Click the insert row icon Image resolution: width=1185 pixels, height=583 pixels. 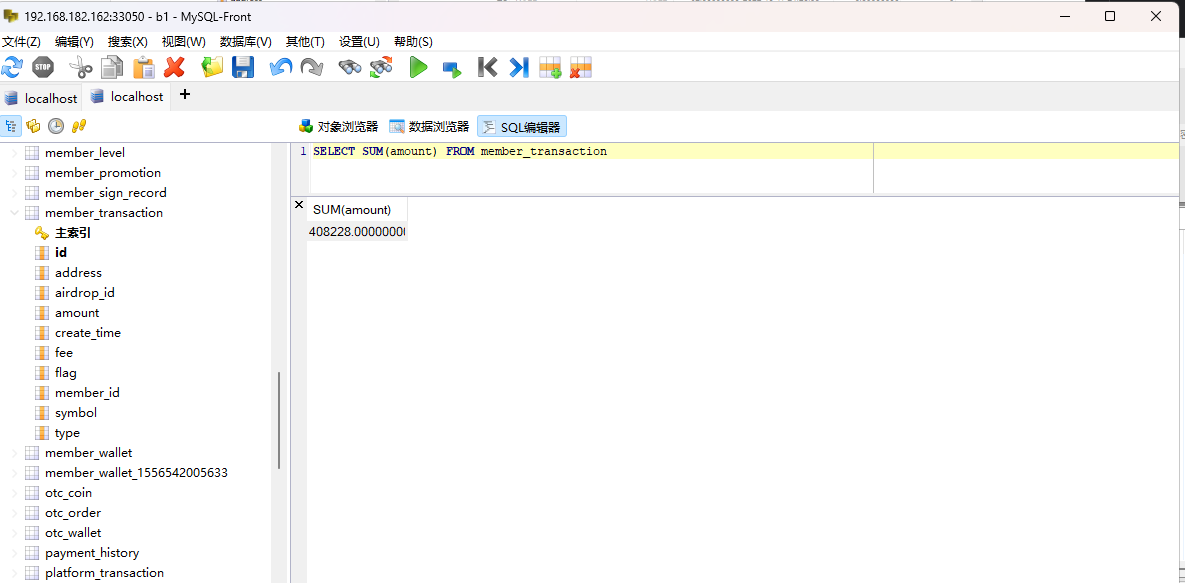pyautogui.click(x=550, y=67)
